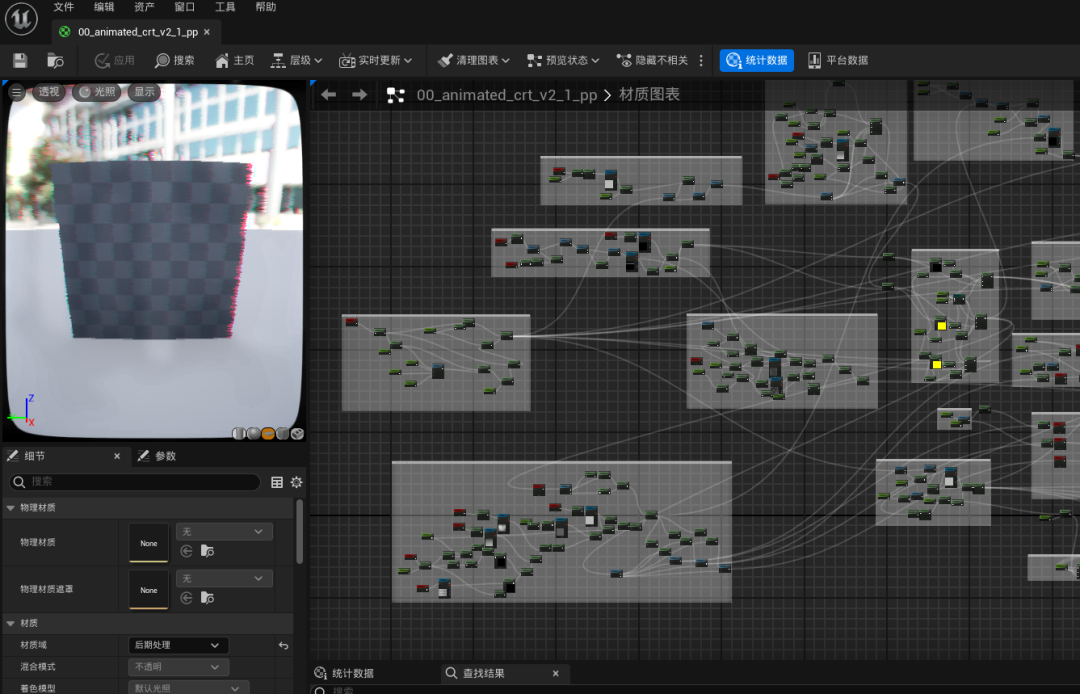Screen dimensions: 1080x694
Task: Open the 透视 (Perspective) viewport menu
Action: (x=48, y=92)
